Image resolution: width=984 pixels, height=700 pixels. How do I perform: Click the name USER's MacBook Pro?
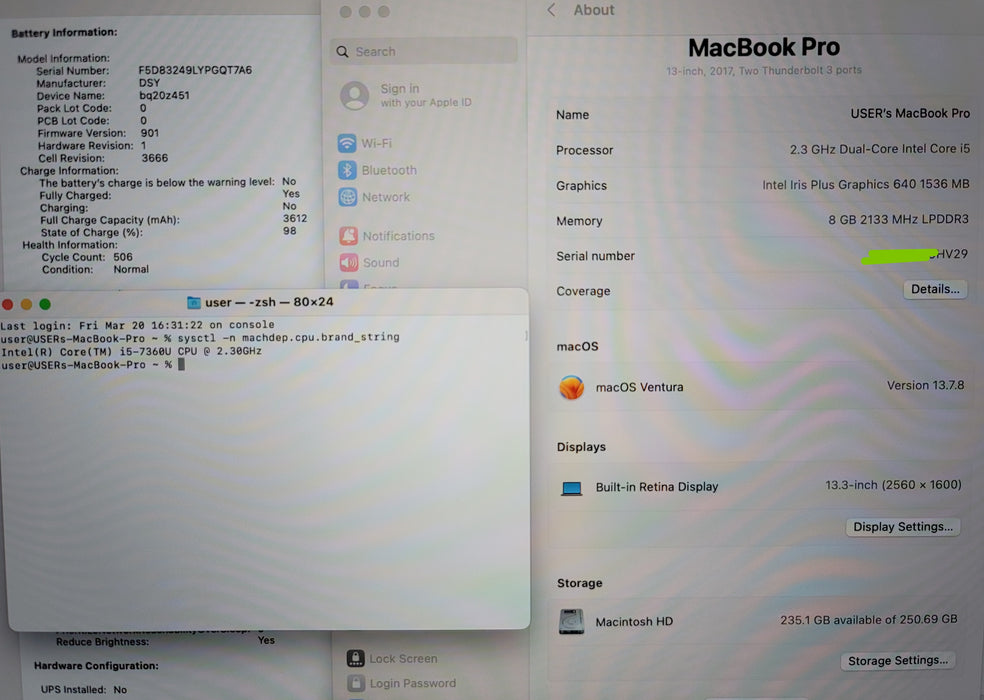click(910, 114)
